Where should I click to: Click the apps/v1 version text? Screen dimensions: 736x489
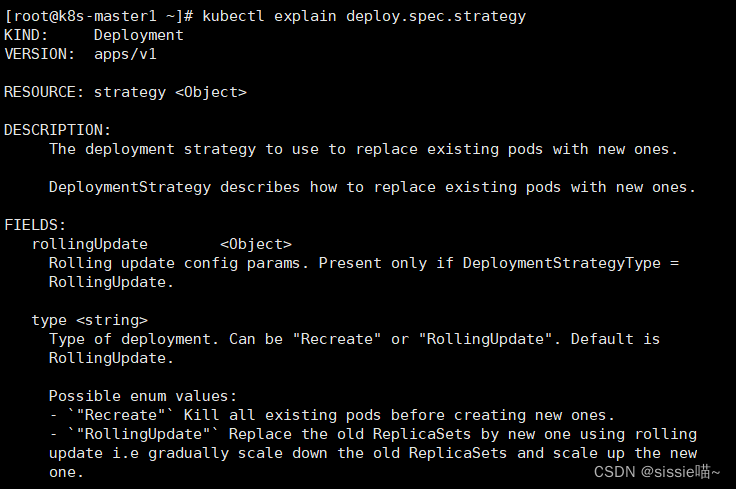point(125,54)
